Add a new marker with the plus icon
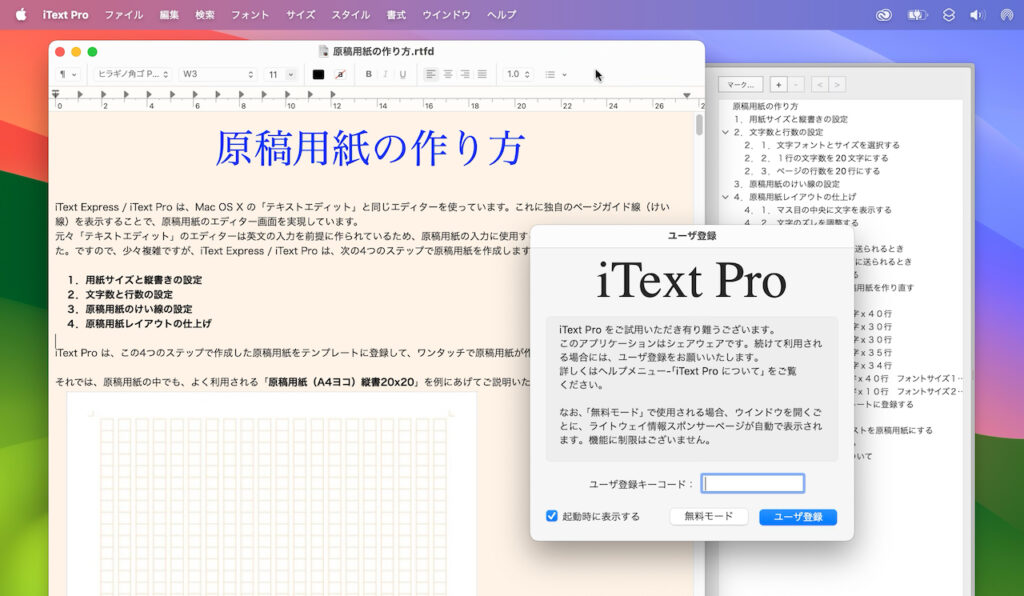1024x596 pixels. 778,85
